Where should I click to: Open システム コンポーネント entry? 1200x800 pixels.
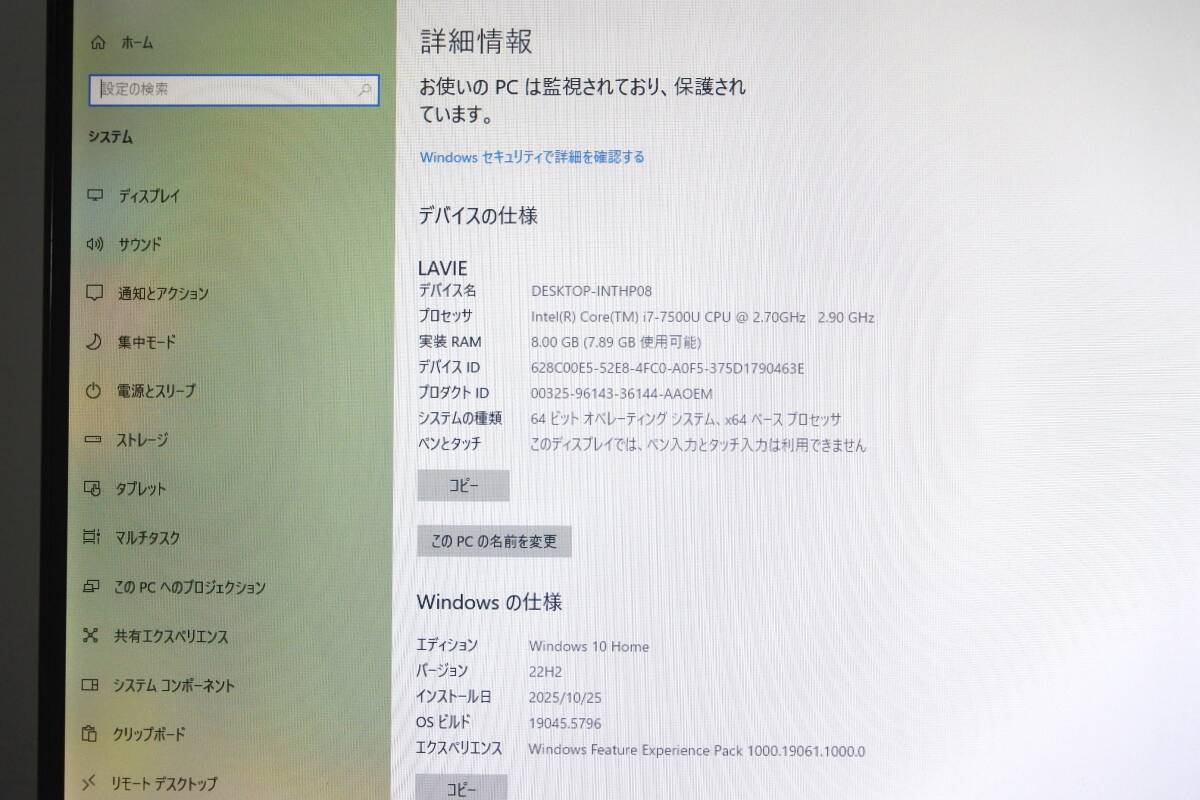pyautogui.click(x=173, y=686)
